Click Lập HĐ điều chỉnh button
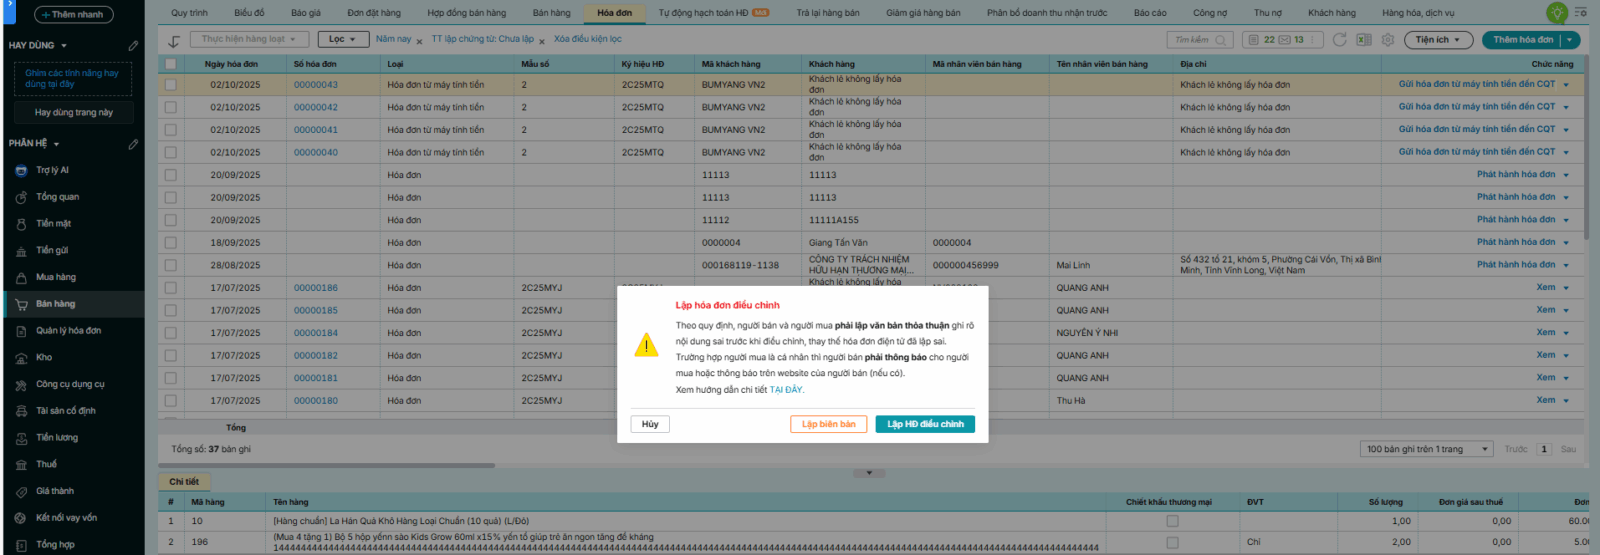This screenshot has width=1600, height=555. (925, 424)
